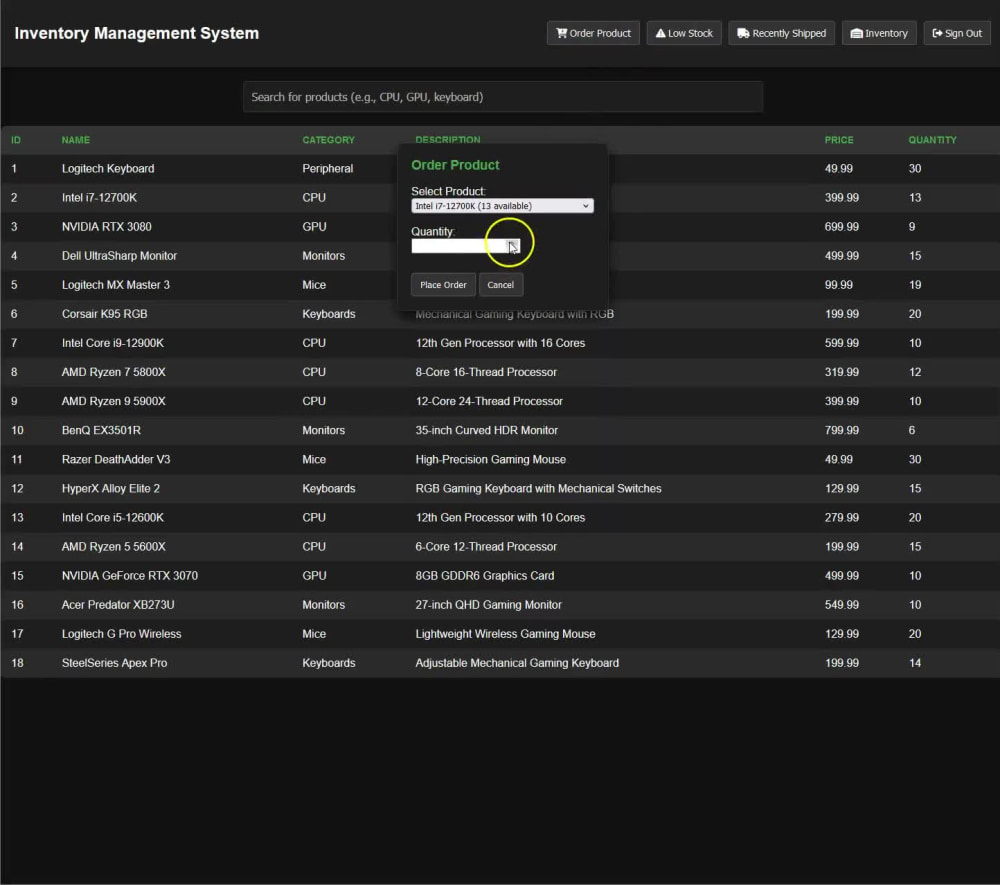Viewport: 1000px width, 885px height.
Task: Click the High-Precision Gaming Mouse description
Action: [x=490, y=459]
